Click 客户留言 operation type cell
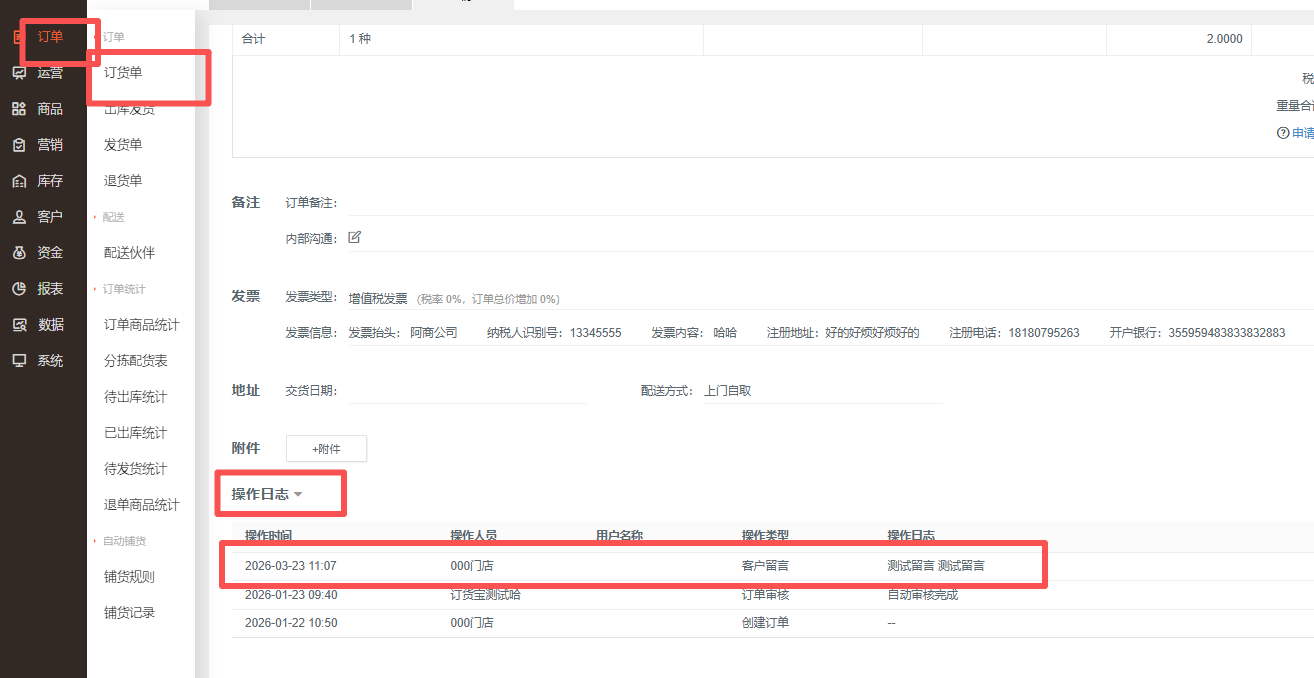Image resolution: width=1314 pixels, height=678 pixels. point(765,566)
